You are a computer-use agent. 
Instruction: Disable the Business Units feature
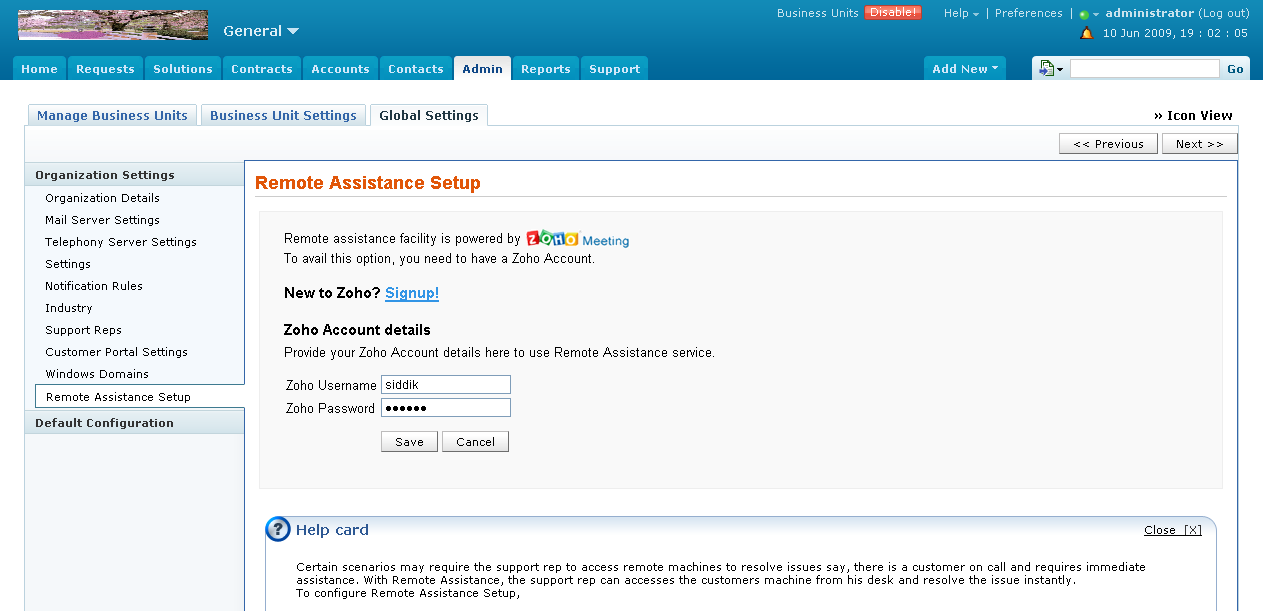(893, 13)
